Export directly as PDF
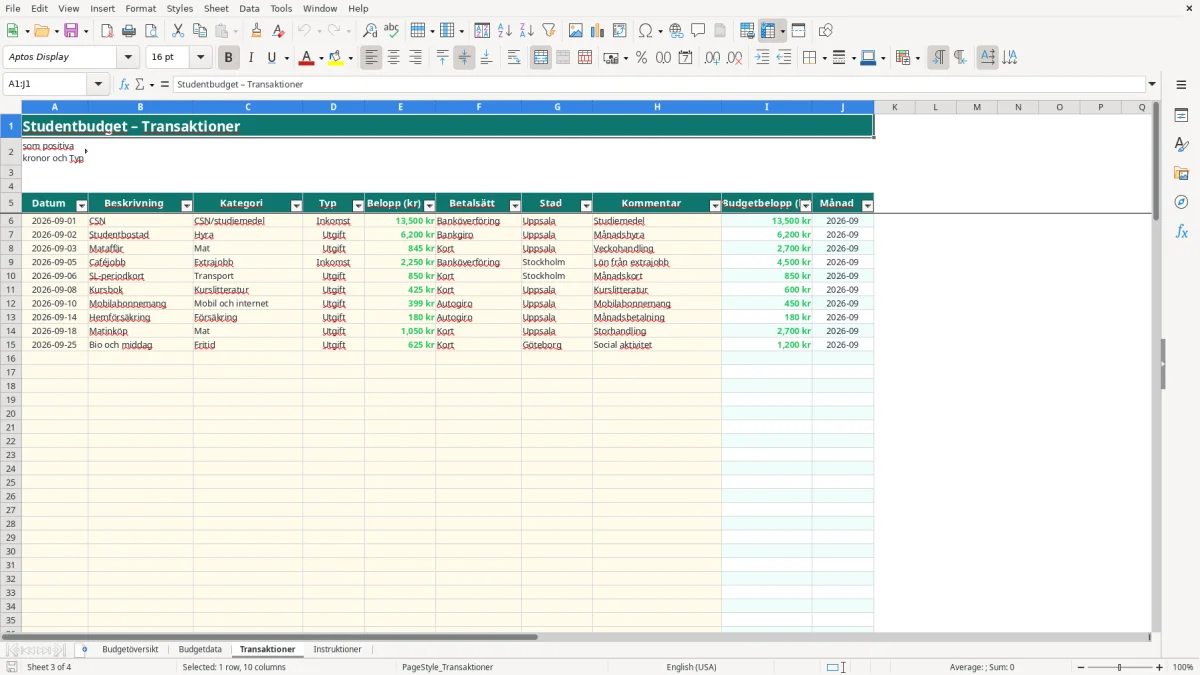Viewport: 1200px width, 675px height. (x=107, y=31)
